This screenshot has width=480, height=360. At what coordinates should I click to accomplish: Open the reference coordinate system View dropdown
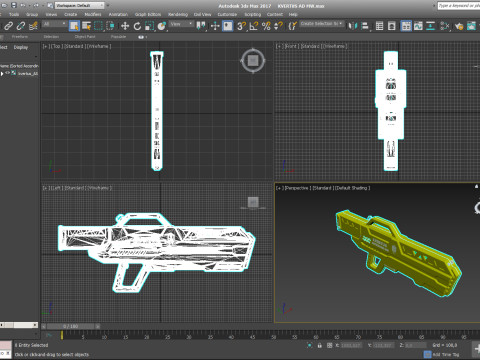(181, 24)
